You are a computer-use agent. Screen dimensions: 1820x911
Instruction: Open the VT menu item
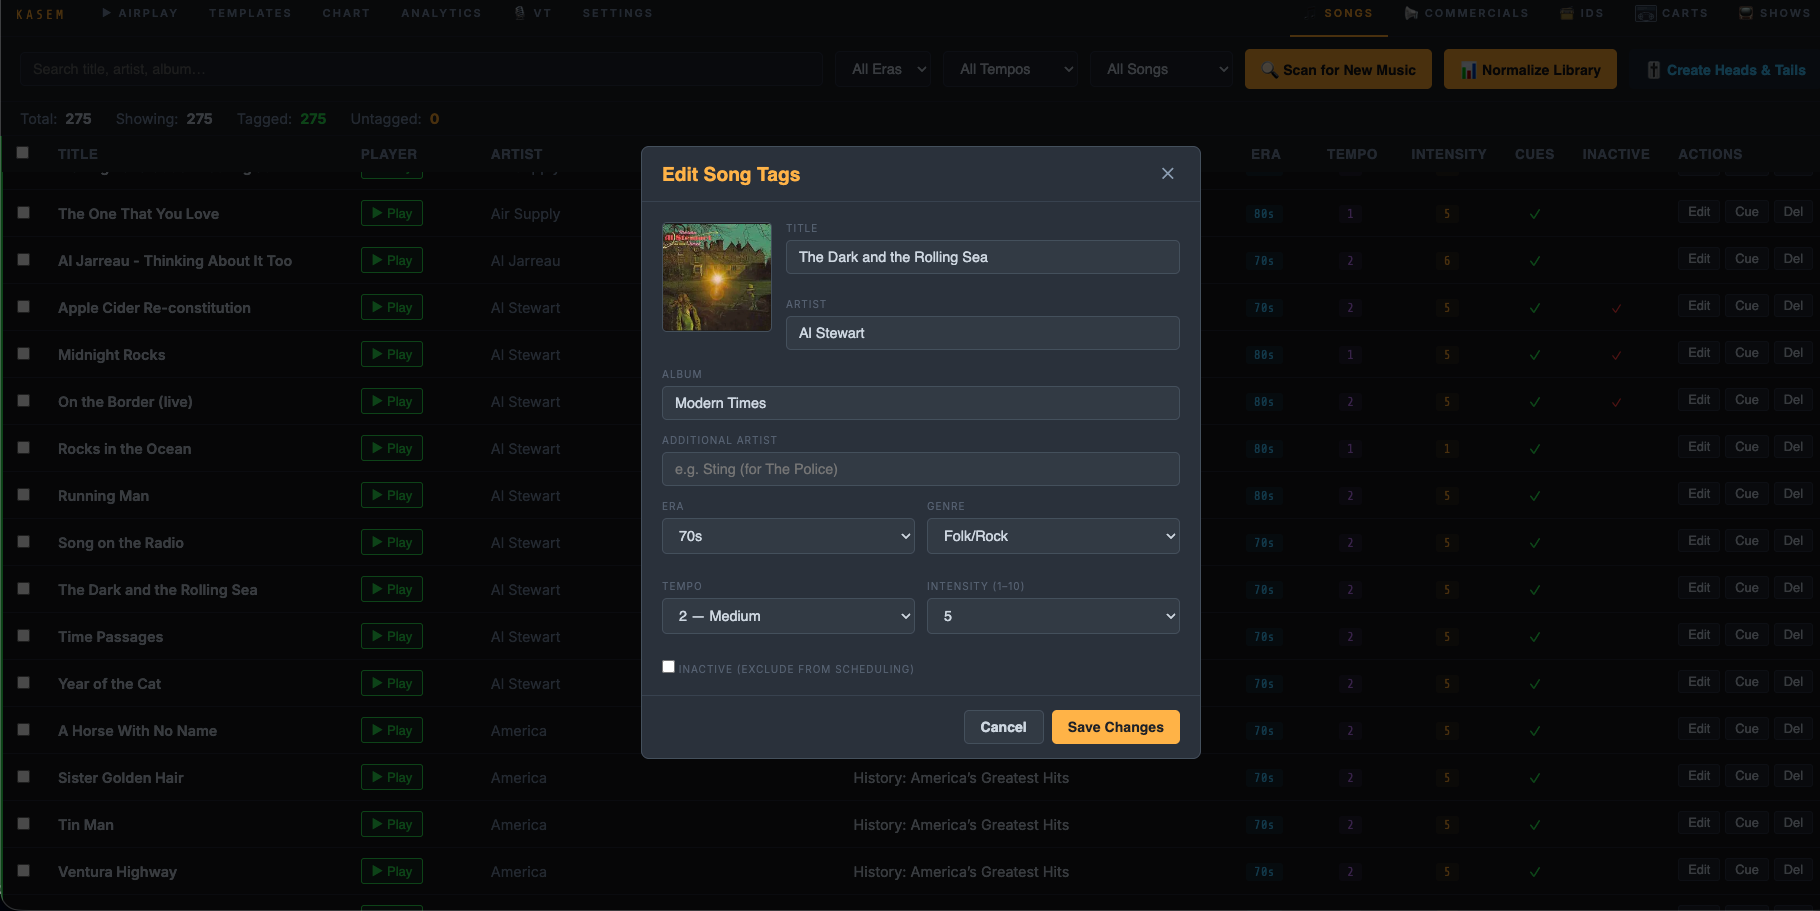tap(533, 13)
